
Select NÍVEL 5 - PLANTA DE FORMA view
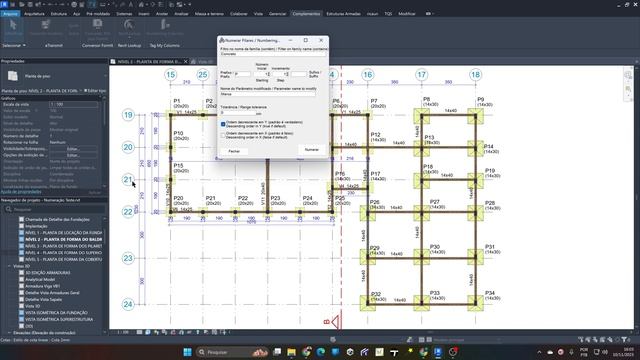click(x=63, y=259)
